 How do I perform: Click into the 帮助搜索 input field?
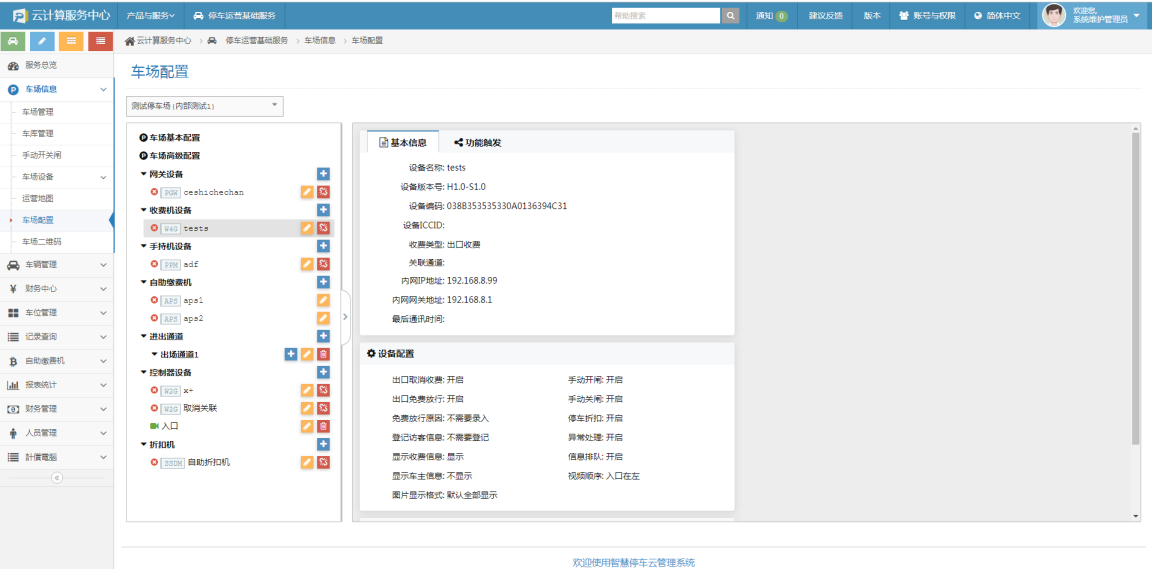(x=666, y=15)
